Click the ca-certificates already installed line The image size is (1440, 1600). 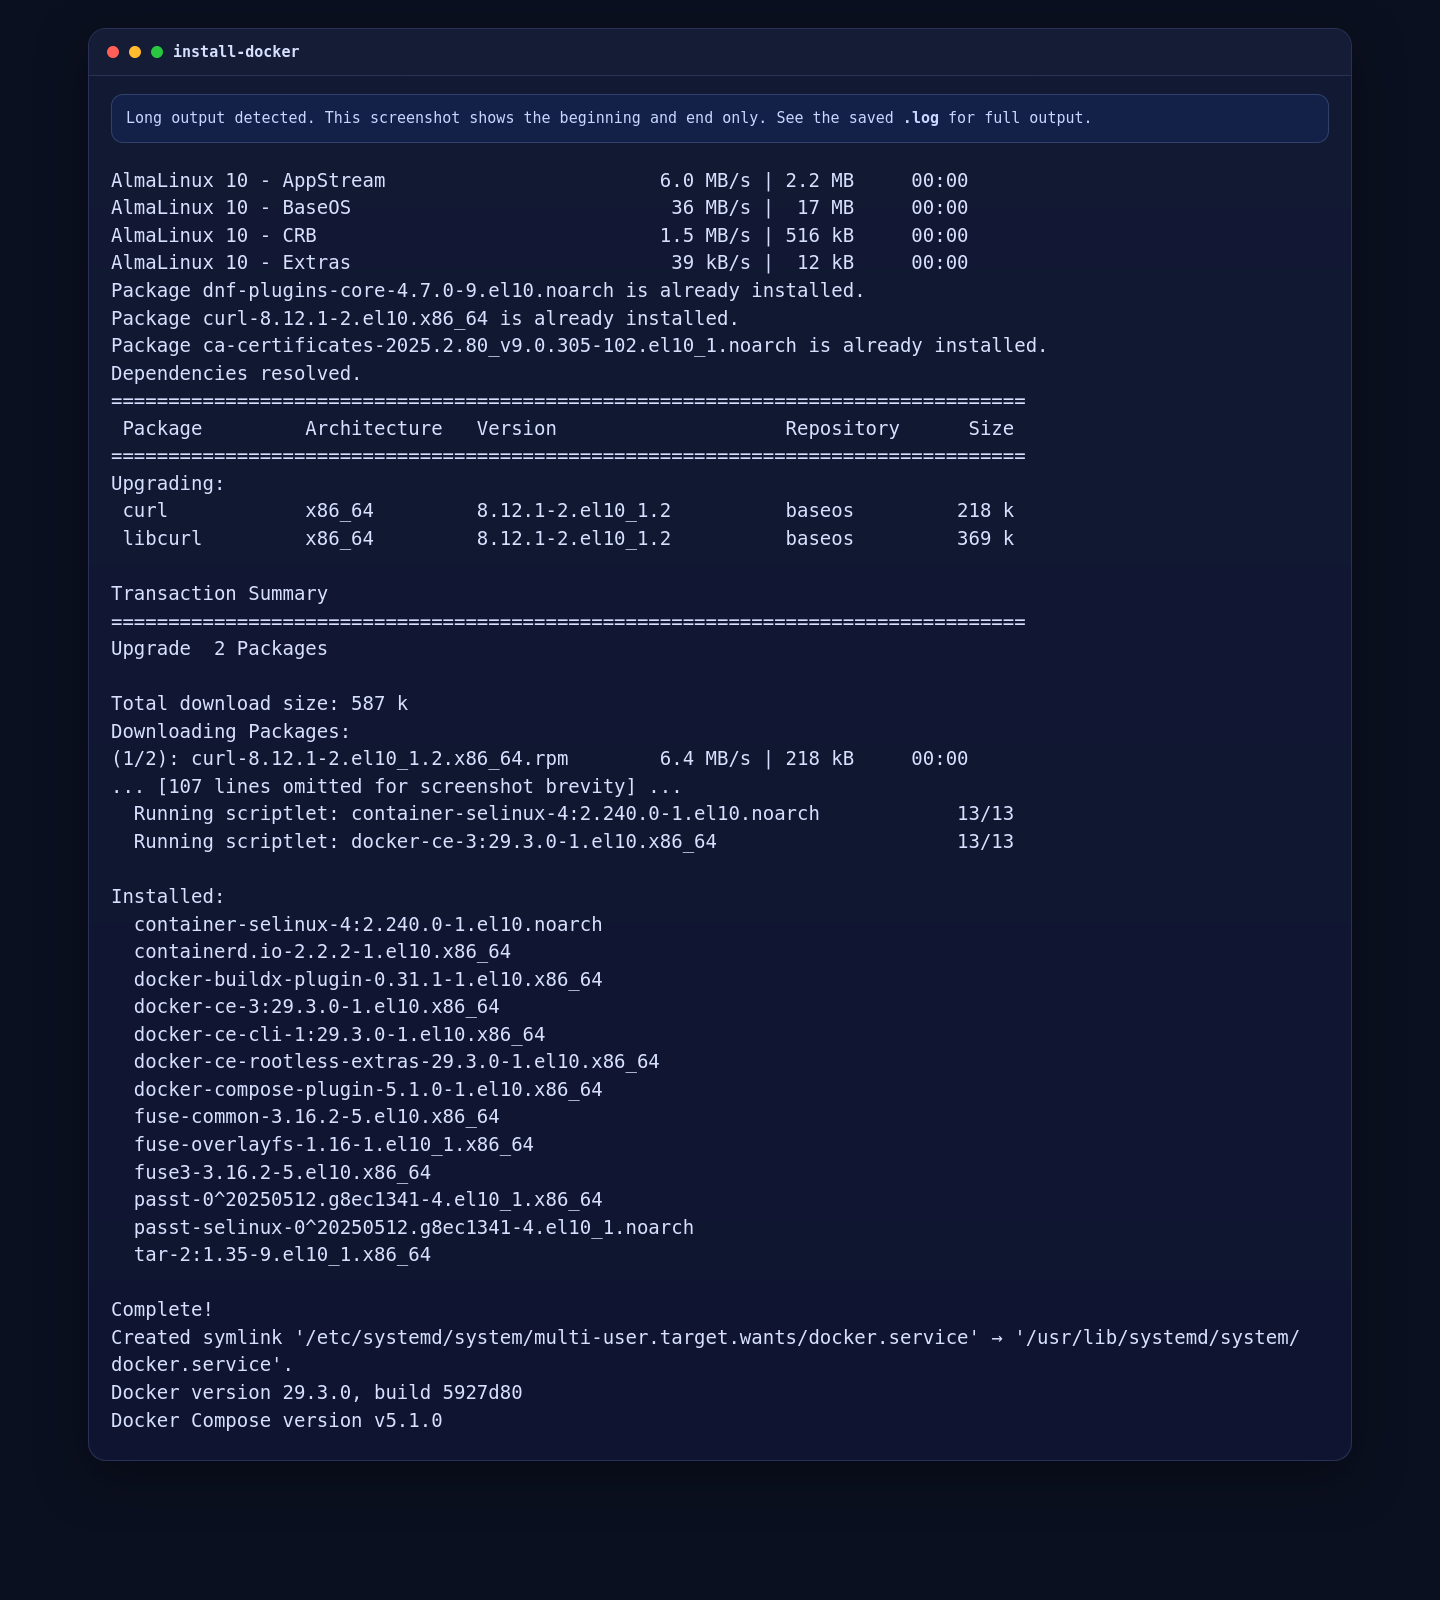click(579, 346)
